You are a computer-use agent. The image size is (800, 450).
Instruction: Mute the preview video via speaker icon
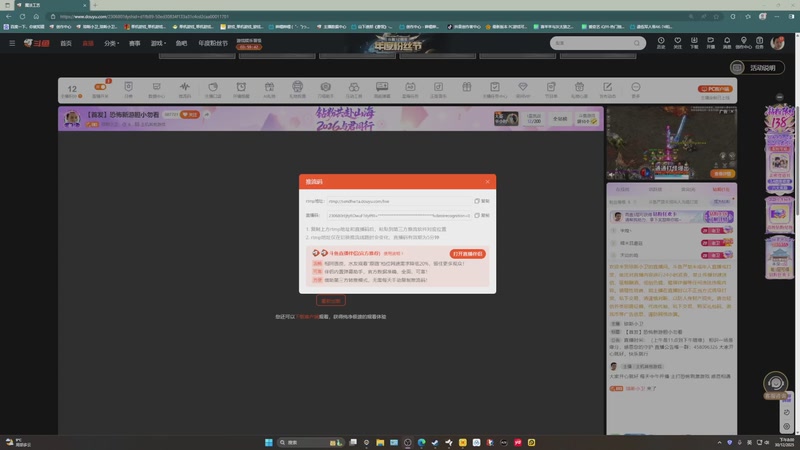click(x=611, y=174)
